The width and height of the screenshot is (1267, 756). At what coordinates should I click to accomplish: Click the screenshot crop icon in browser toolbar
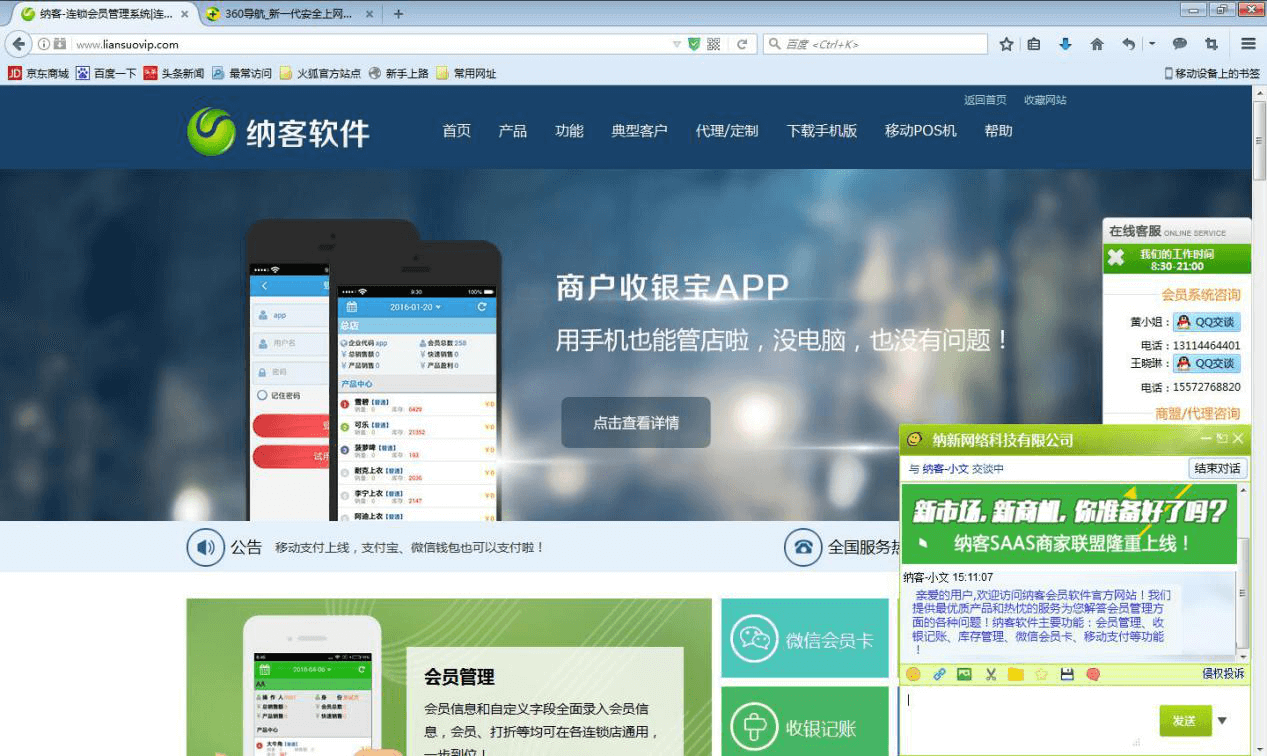coord(1211,44)
